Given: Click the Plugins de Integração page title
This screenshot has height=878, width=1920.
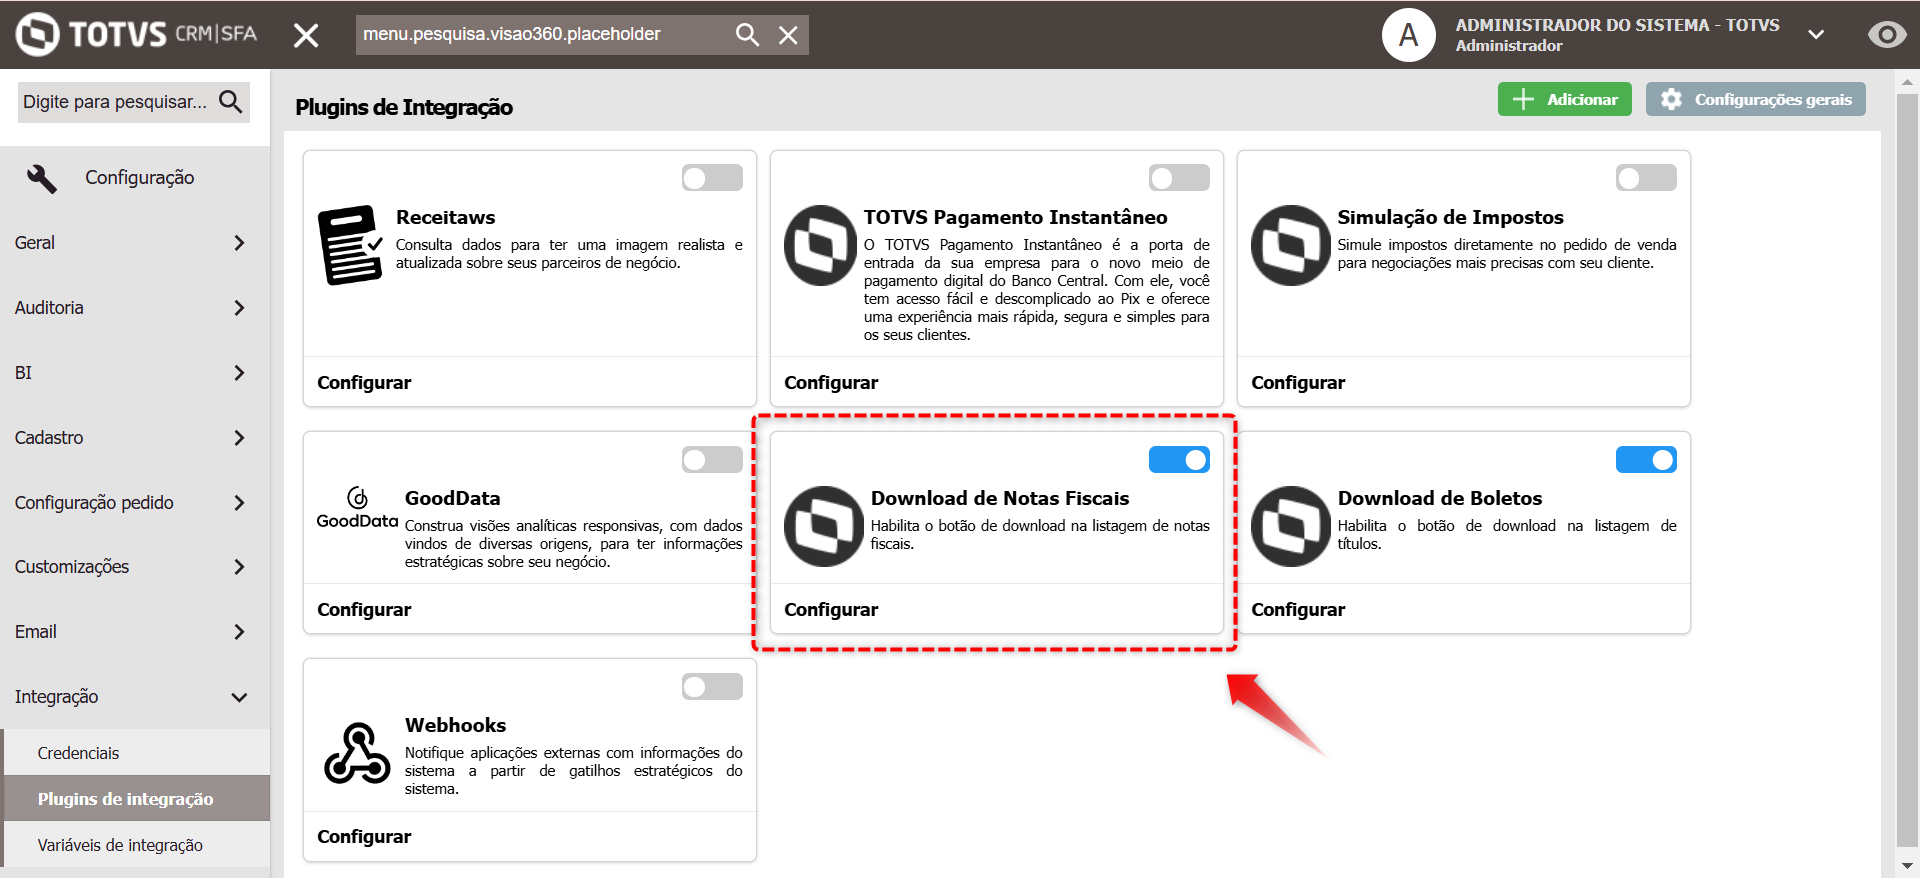Looking at the screenshot, I should (x=404, y=107).
